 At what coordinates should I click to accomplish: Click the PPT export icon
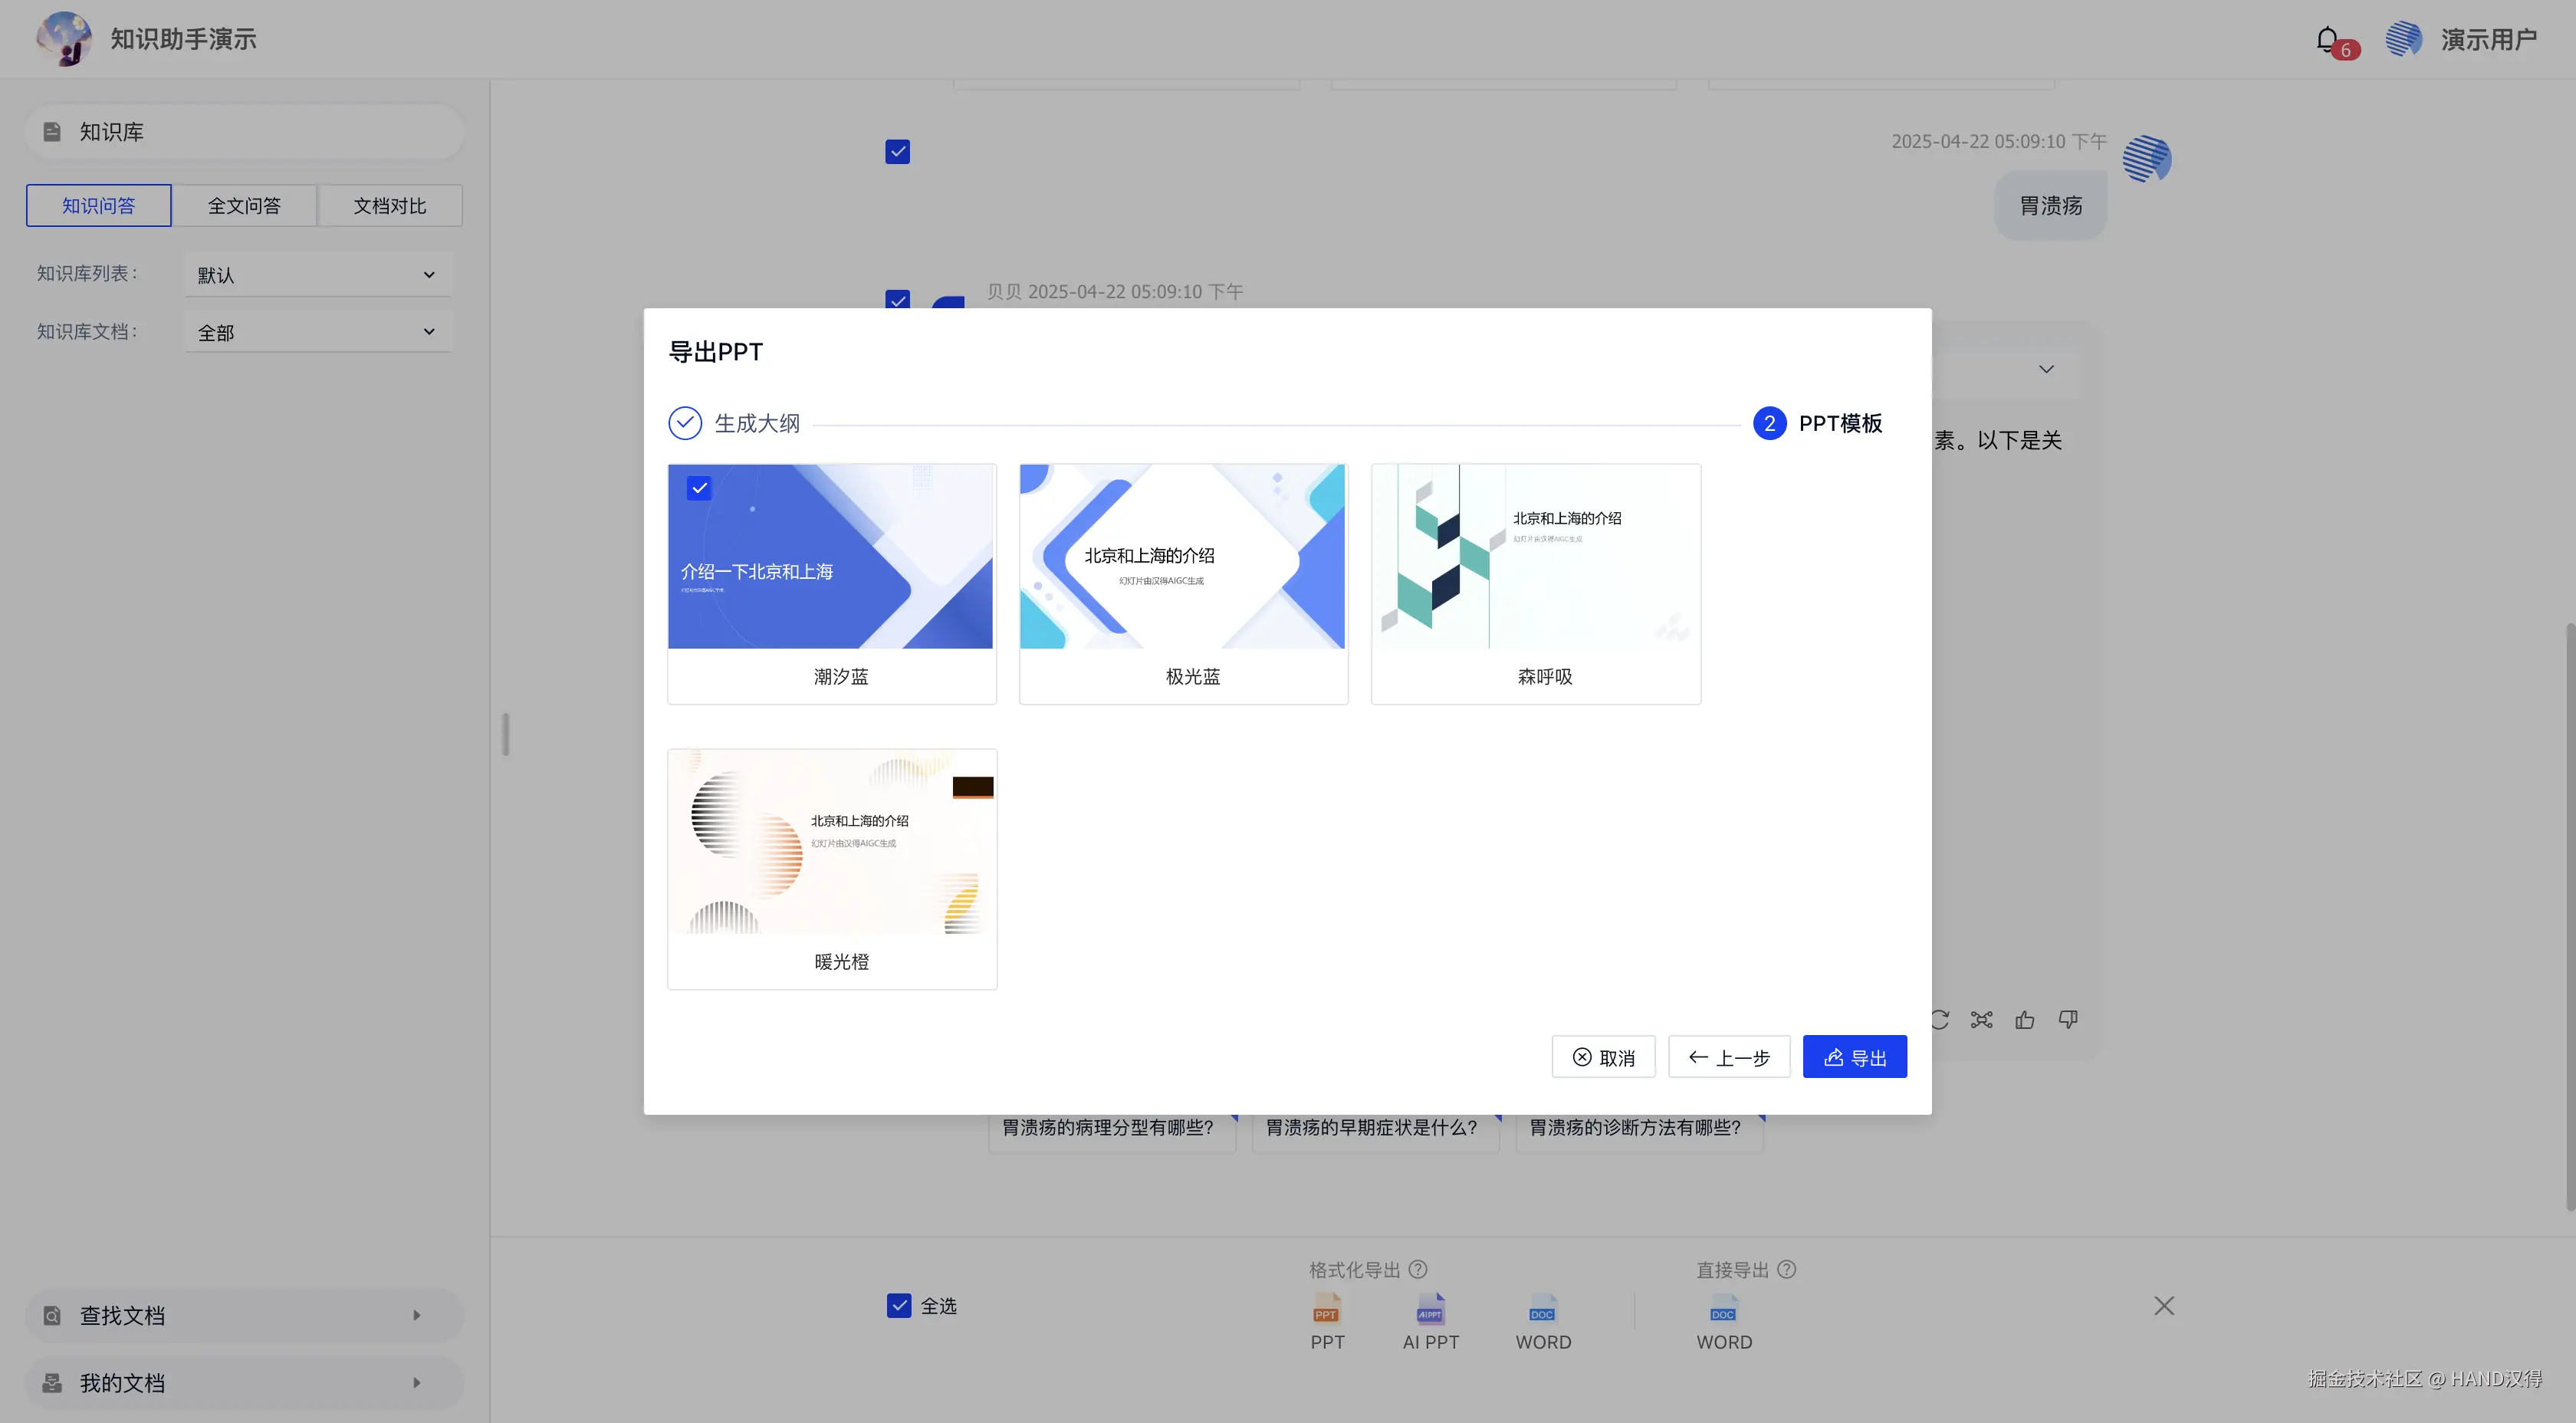[x=1326, y=1310]
